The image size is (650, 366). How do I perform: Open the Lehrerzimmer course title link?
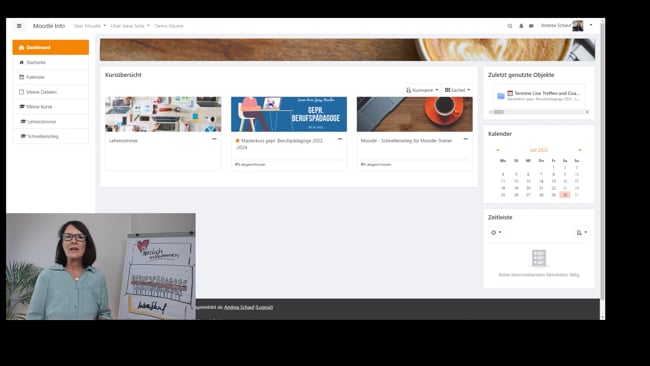point(124,141)
